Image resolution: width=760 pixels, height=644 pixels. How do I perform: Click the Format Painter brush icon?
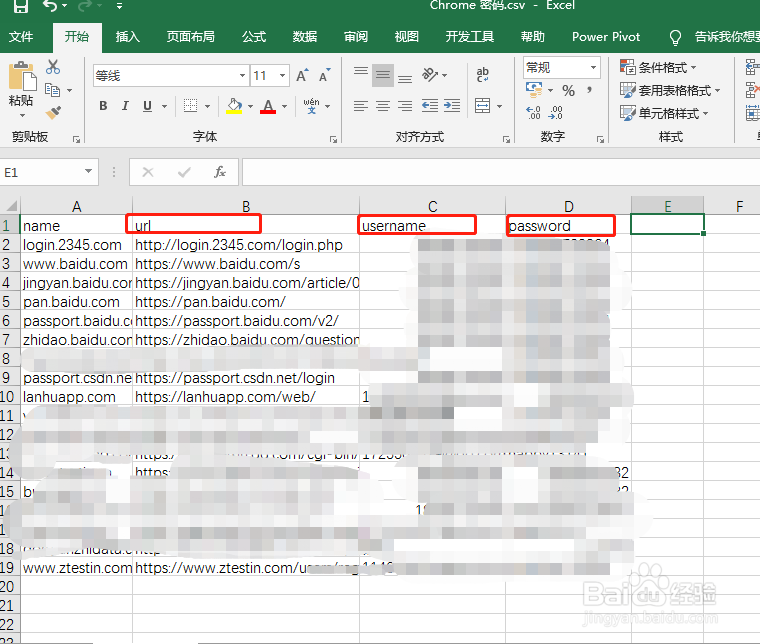(x=53, y=112)
